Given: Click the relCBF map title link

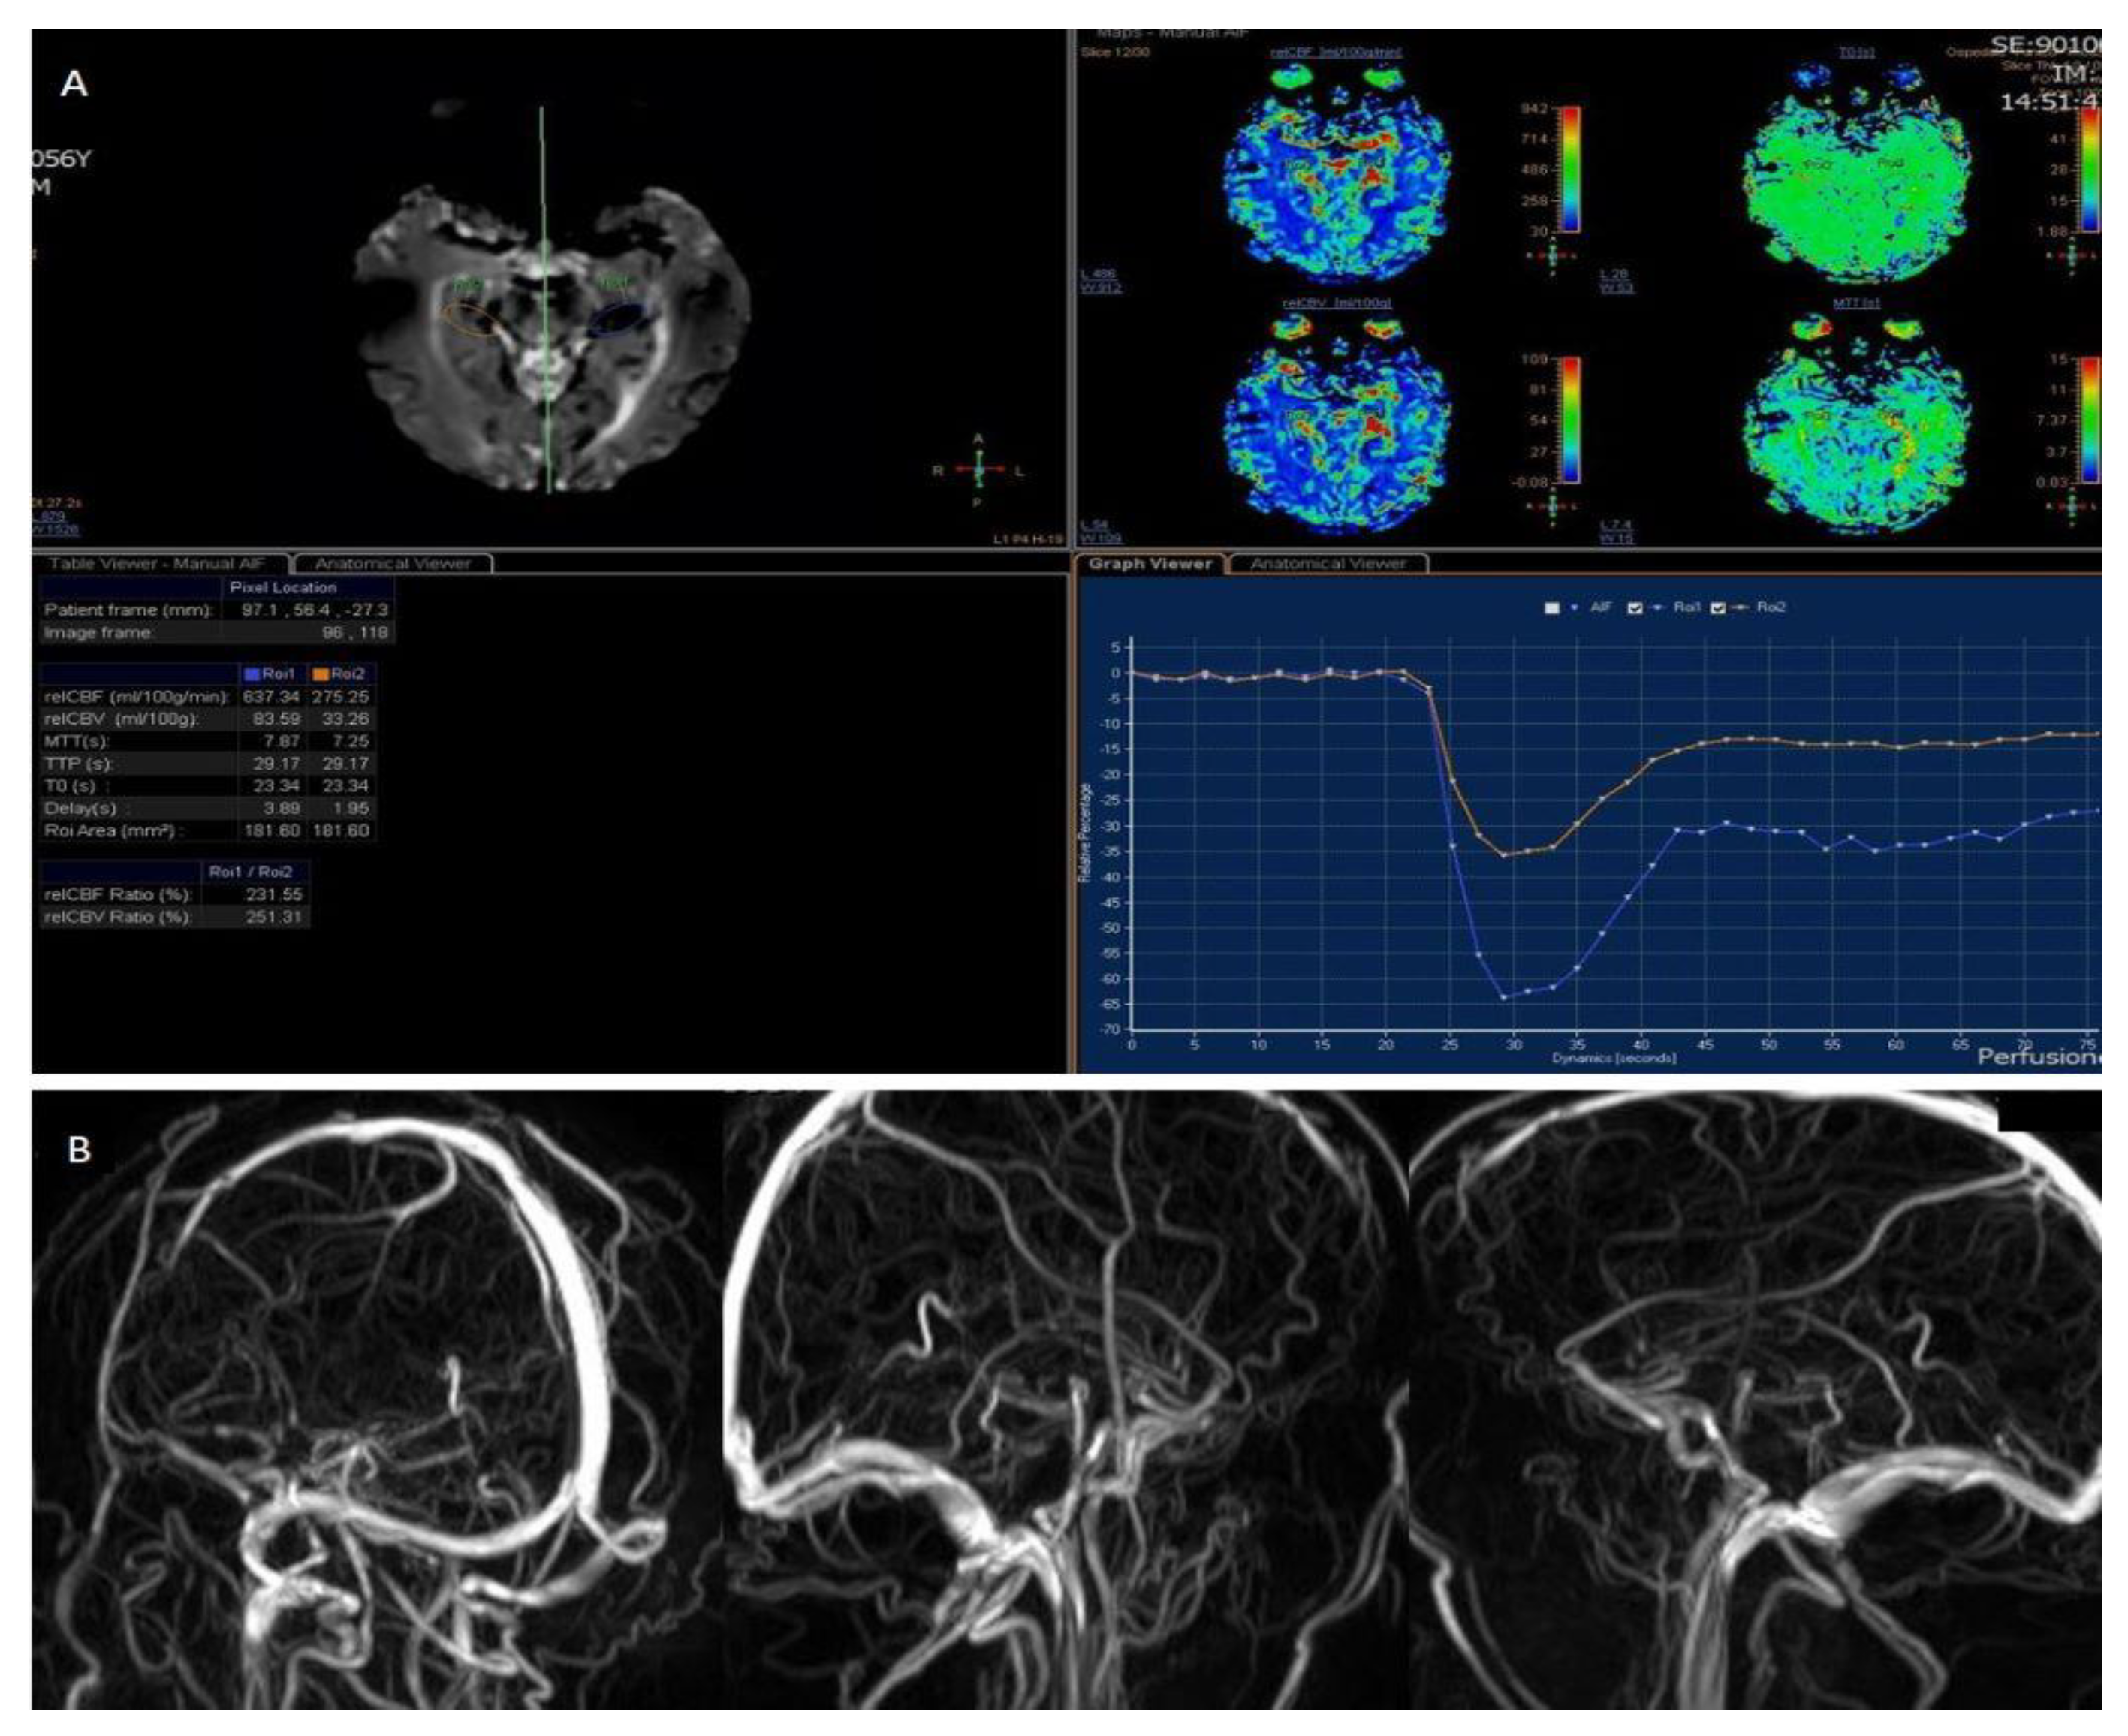Looking at the screenshot, I should point(1336,52).
